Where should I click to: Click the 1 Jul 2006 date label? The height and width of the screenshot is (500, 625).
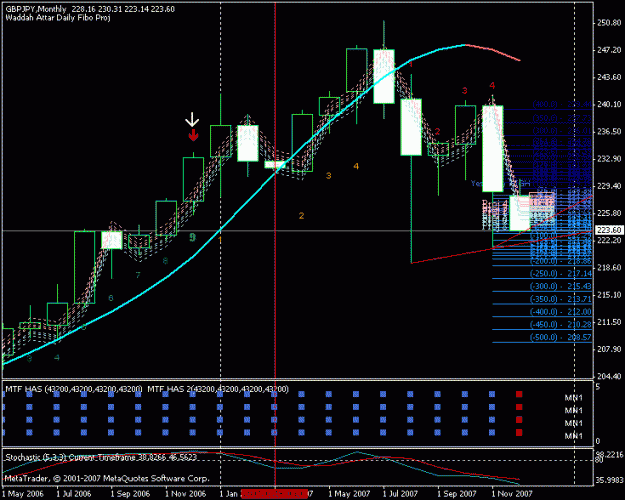74,494
